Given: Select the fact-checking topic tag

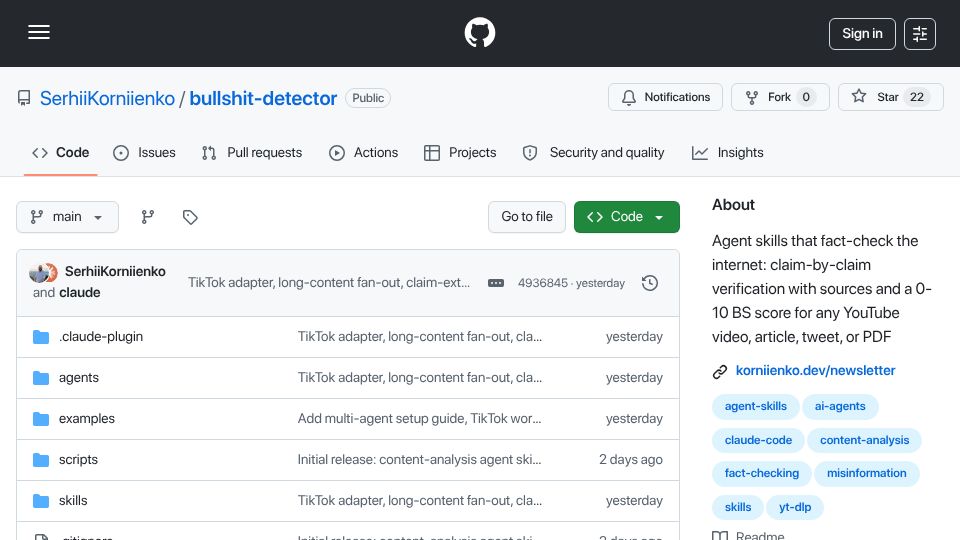Looking at the screenshot, I should point(762,473).
